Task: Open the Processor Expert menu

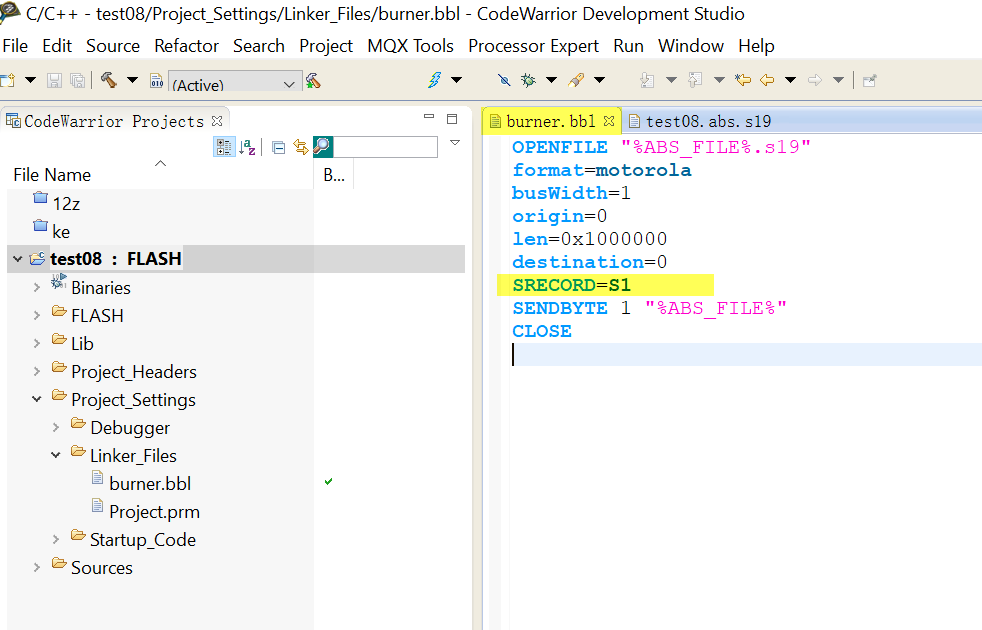Action: (534, 46)
